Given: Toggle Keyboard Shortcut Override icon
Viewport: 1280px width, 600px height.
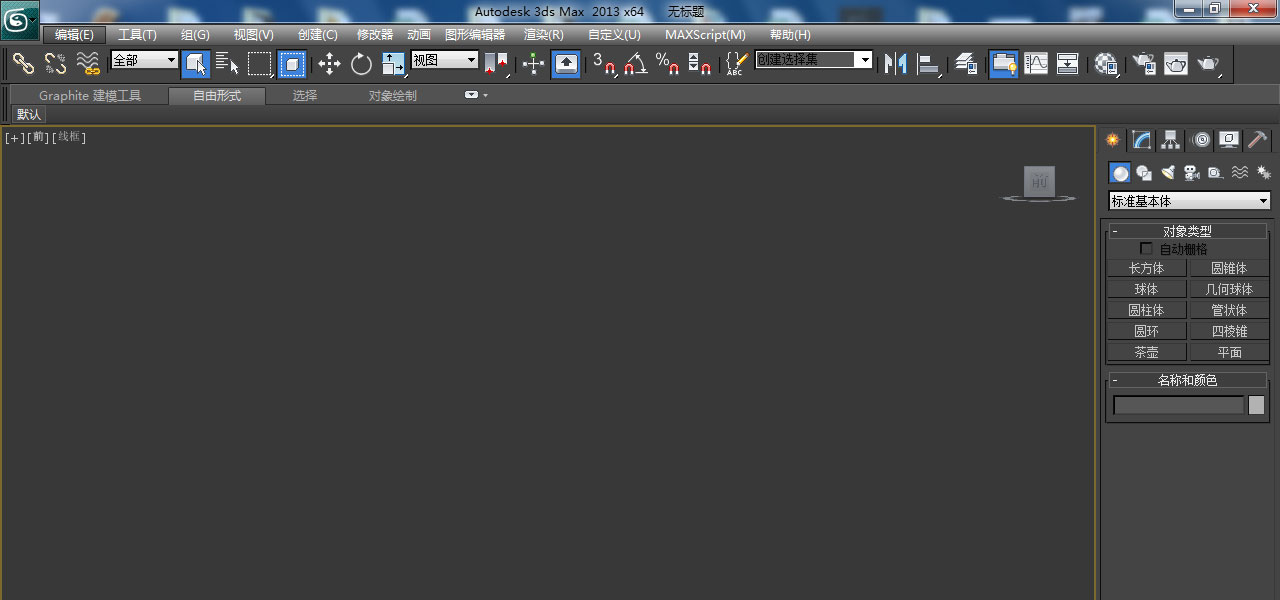Looking at the screenshot, I should (566, 64).
